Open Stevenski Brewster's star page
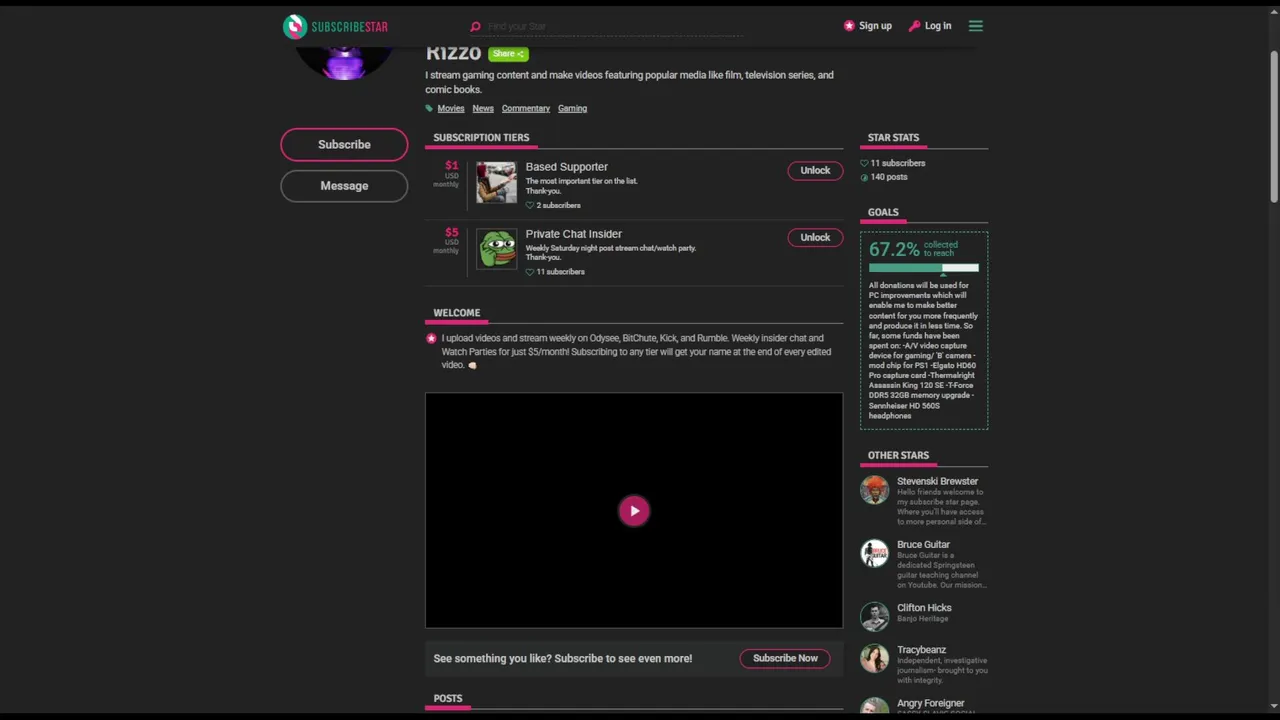1280x720 pixels. point(937,481)
